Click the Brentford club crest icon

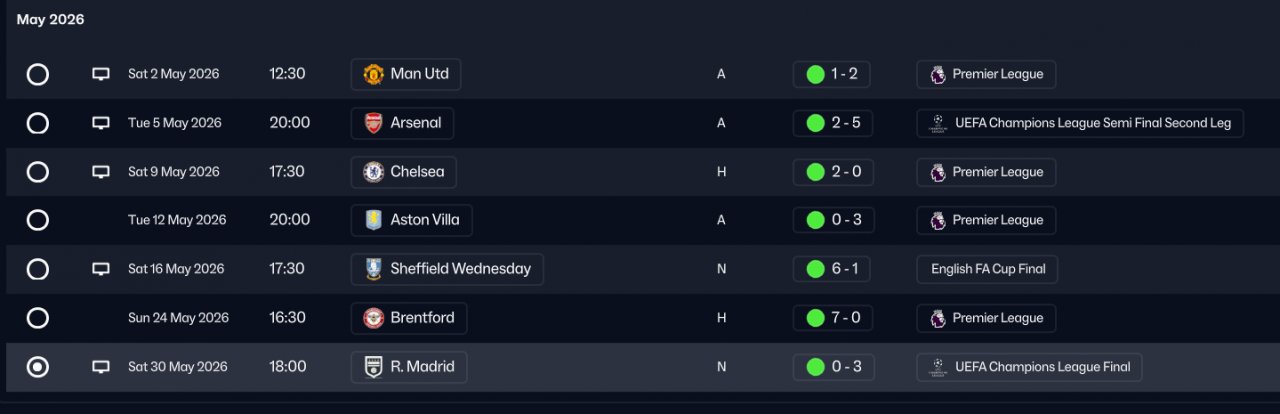373,318
